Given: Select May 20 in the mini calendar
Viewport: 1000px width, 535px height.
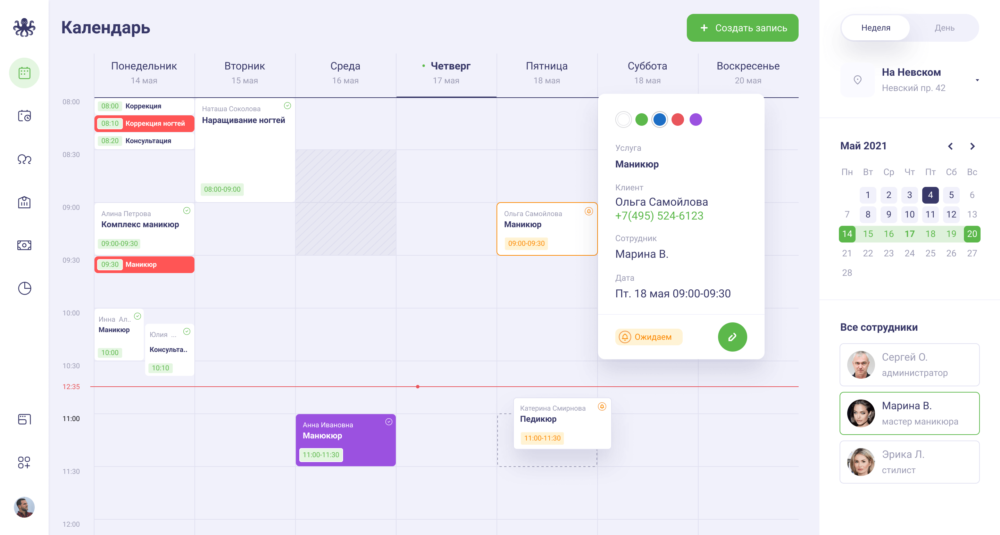Looking at the screenshot, I should [x=972, y=234].
